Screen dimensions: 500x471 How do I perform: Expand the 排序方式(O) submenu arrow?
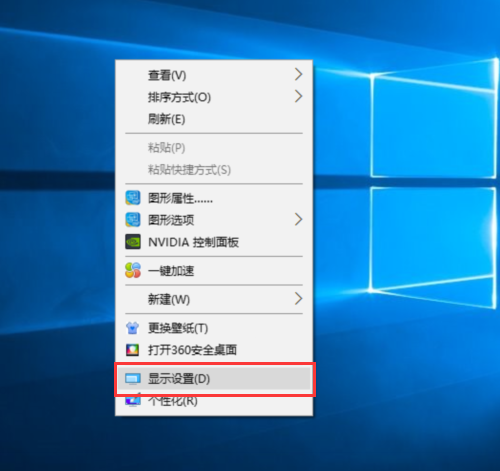[298, 96]
